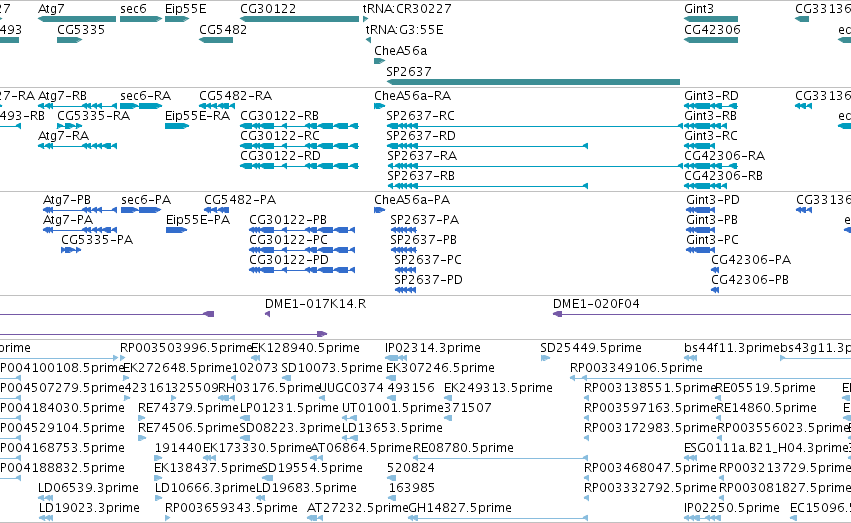Select the long SP2637 gene bar
This screenshot has height=523, width=851.
pyautogui.click(x=533, y=82)
